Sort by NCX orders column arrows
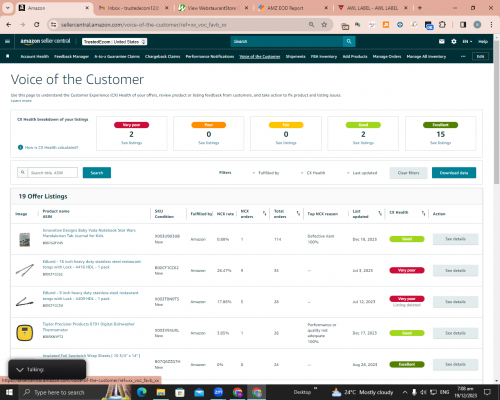Screen dimensions: 500x400 pos(264,213)
